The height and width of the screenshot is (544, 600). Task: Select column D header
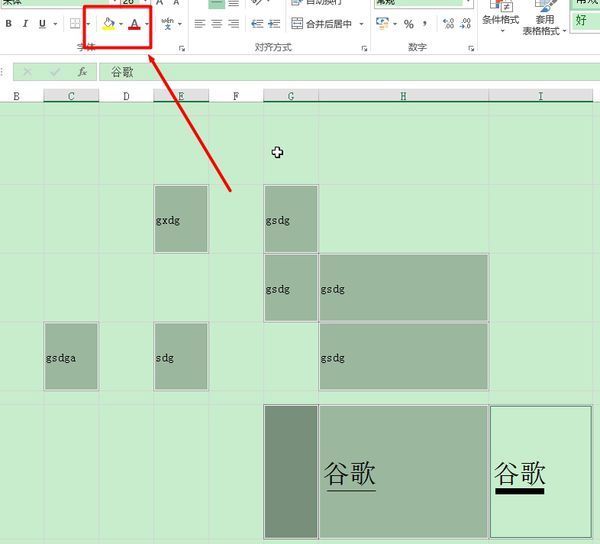pyautogui.click(x=126, y=96)
